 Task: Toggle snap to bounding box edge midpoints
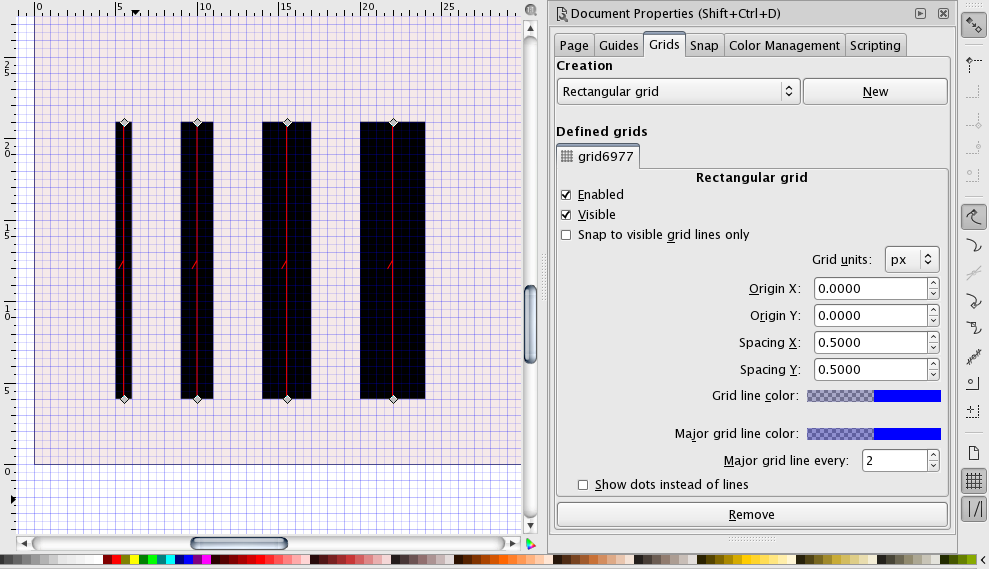tap(974, 146)
